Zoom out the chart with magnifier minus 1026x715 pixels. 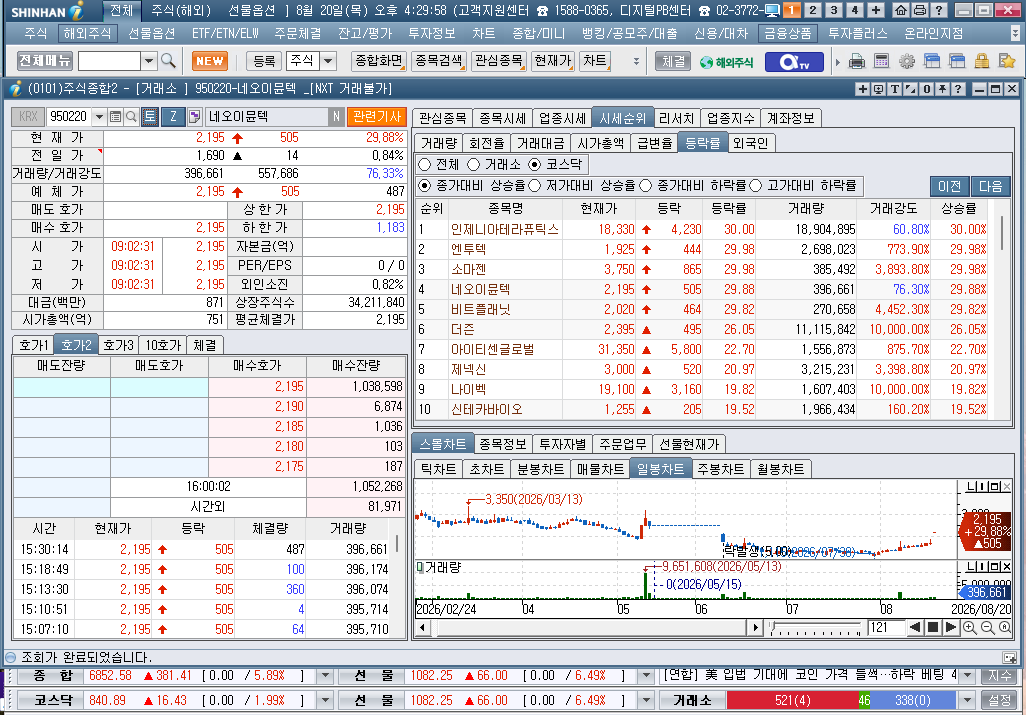(x=987, y=628)
